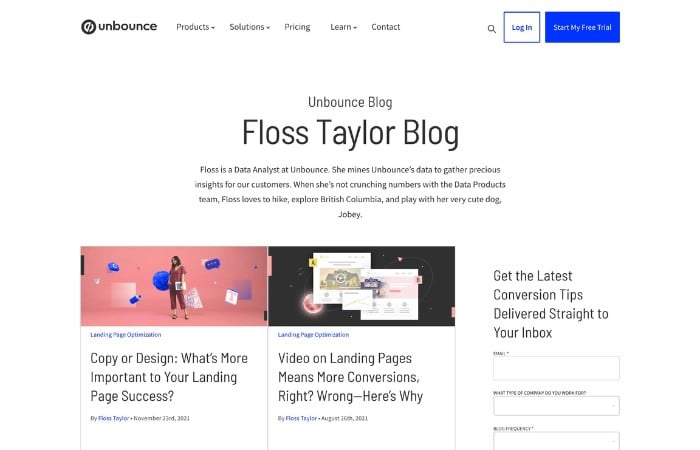This screenshot has height=450, width=700.
Task: Click the Floss Taylor Blog heading
Action: coord(350,133)
